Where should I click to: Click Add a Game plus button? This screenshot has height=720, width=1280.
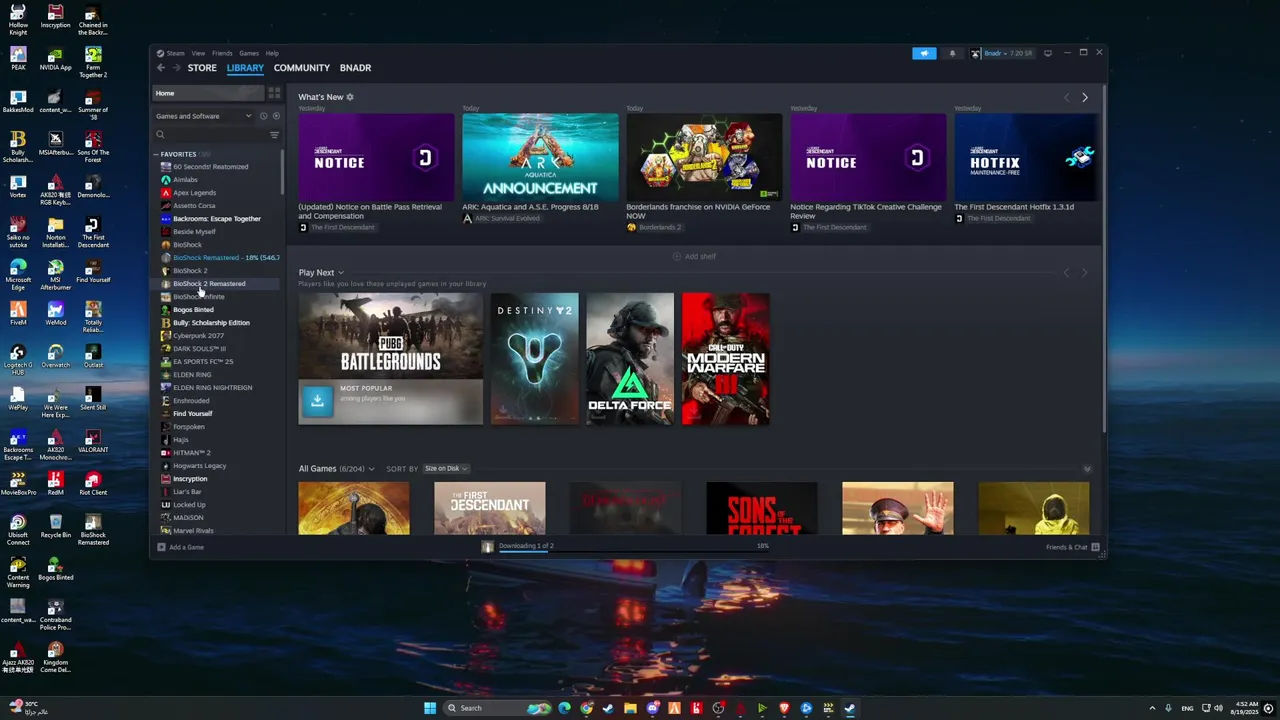tap(161, 547)
